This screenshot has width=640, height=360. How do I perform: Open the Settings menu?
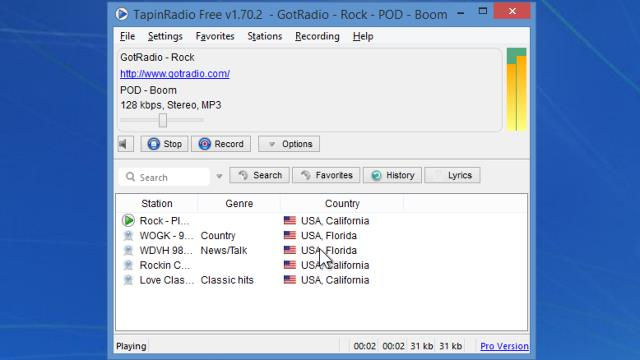click(x=165, y=36)
